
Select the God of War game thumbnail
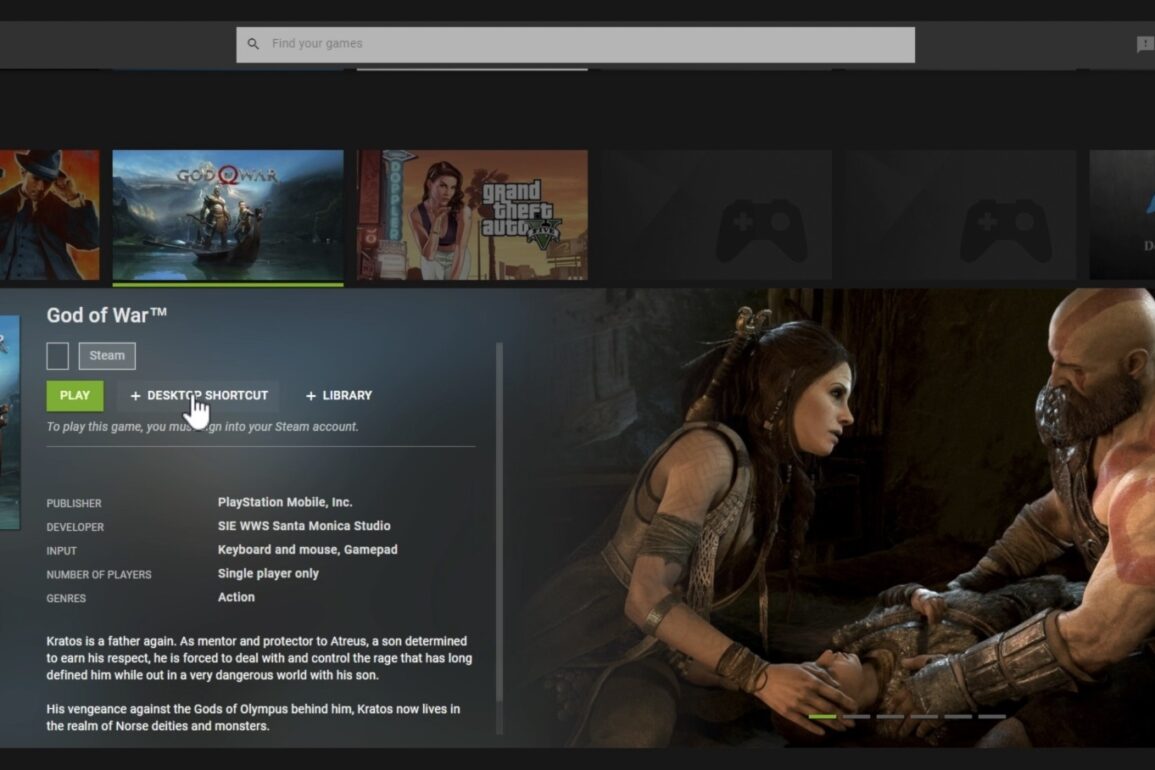click(228, 215)
